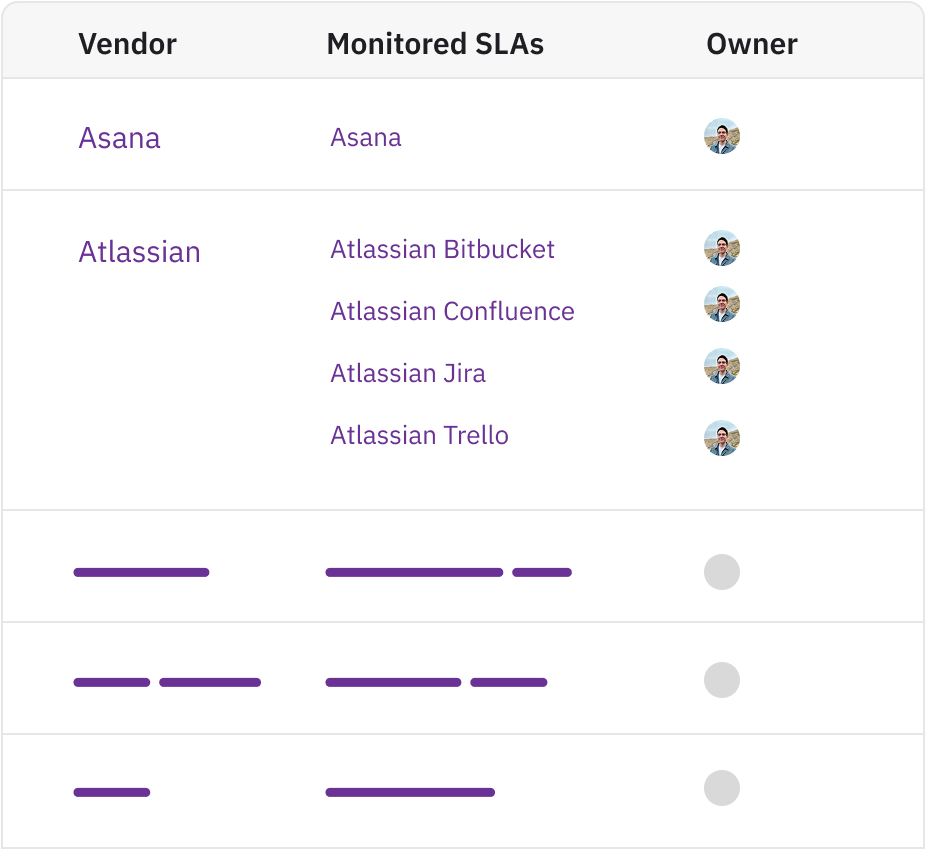Click the owner avatar for Atlassian Bitbucket
This screenshot has height=849, width=925.
point(721,248)
